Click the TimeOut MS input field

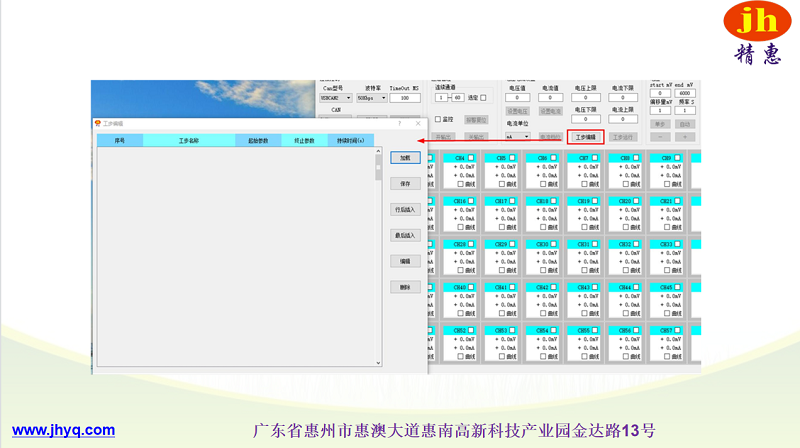[405, 98]
